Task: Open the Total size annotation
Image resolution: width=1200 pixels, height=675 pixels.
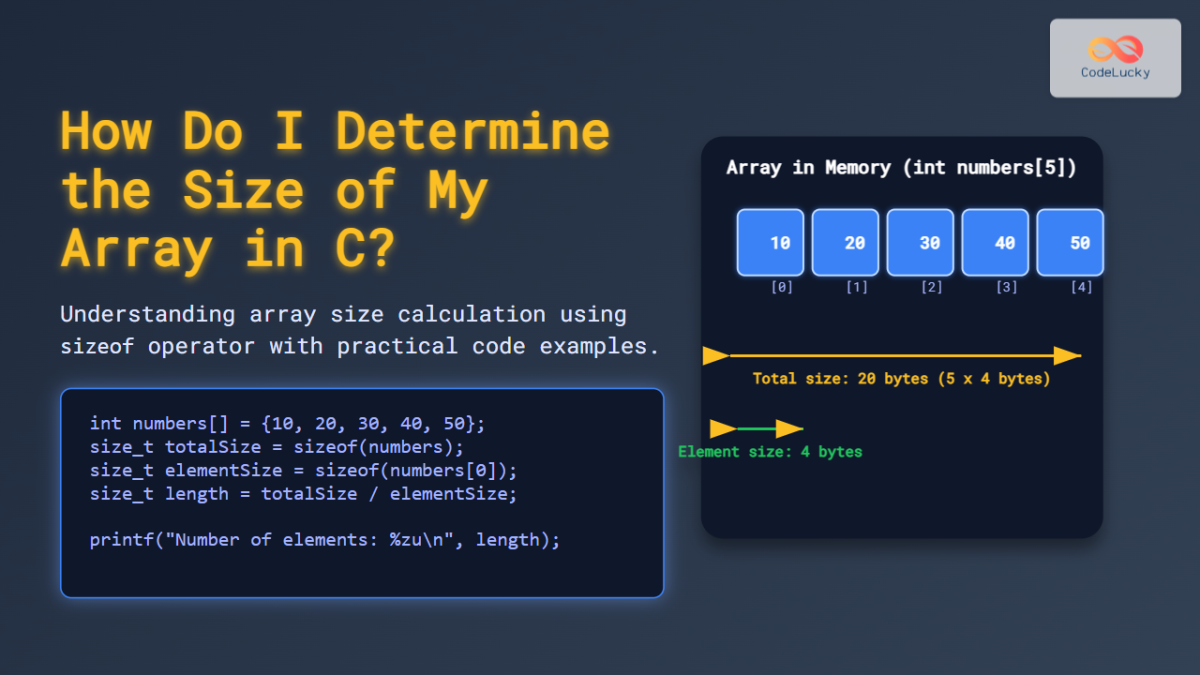Action: point(901,379)
